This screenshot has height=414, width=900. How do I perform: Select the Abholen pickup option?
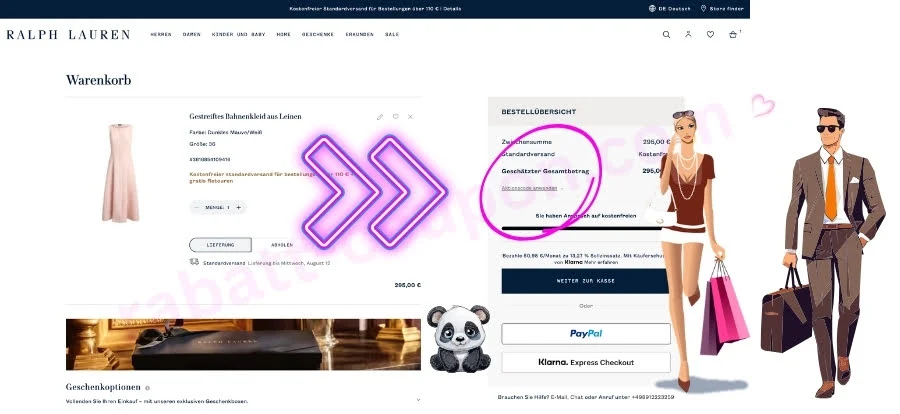[x=282, y=245]
